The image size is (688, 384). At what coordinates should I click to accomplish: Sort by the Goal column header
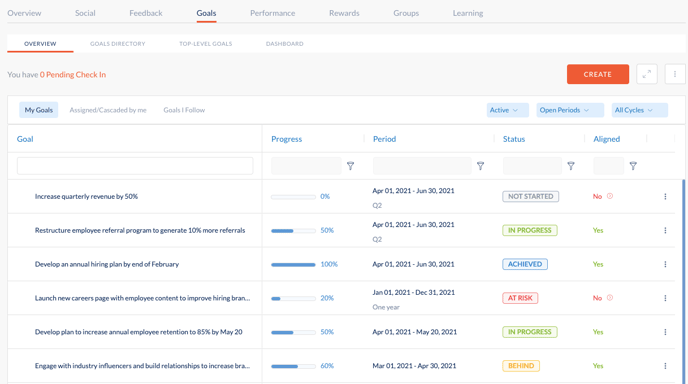coord(25,139)
